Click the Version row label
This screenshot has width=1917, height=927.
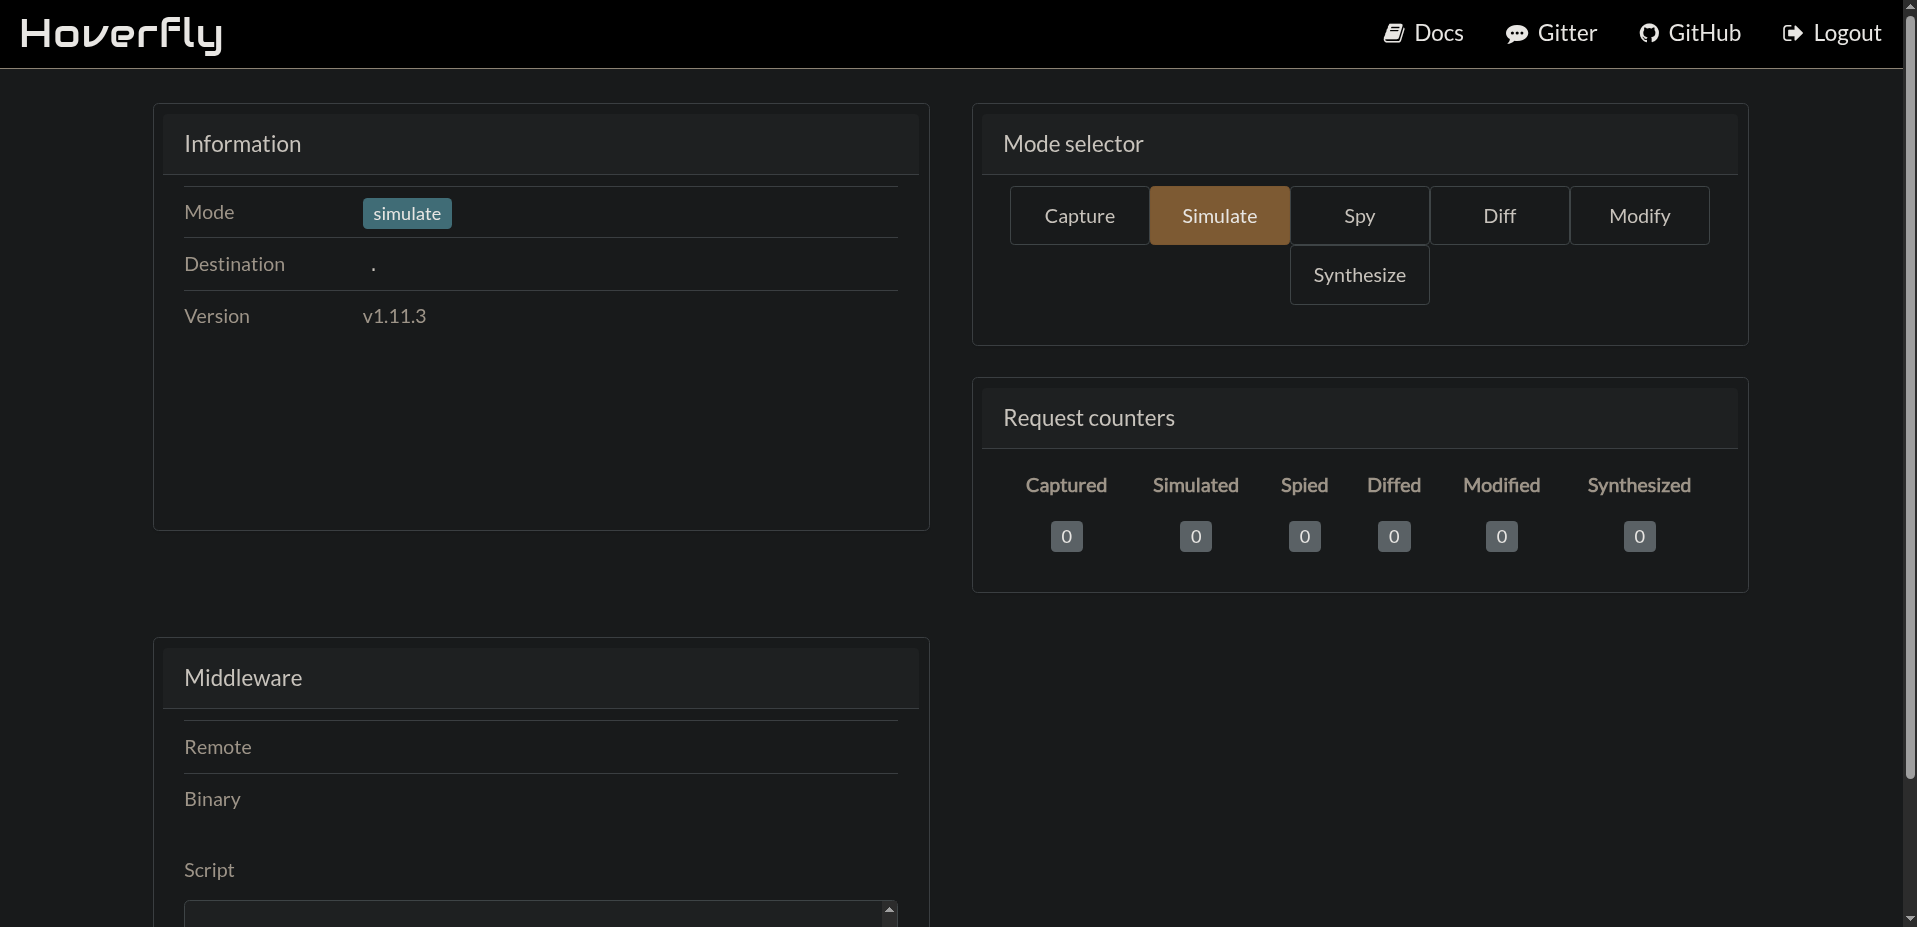click(217, 317)
